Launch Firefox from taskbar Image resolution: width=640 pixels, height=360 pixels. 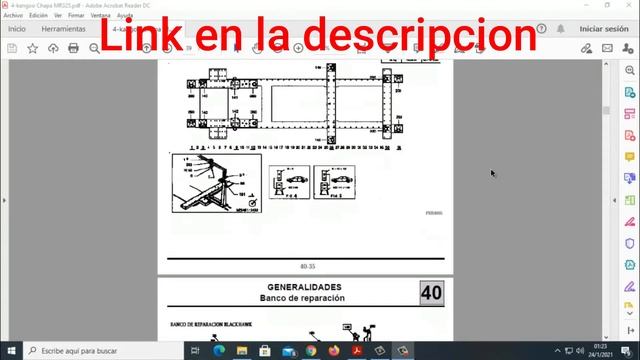[334, 351]
